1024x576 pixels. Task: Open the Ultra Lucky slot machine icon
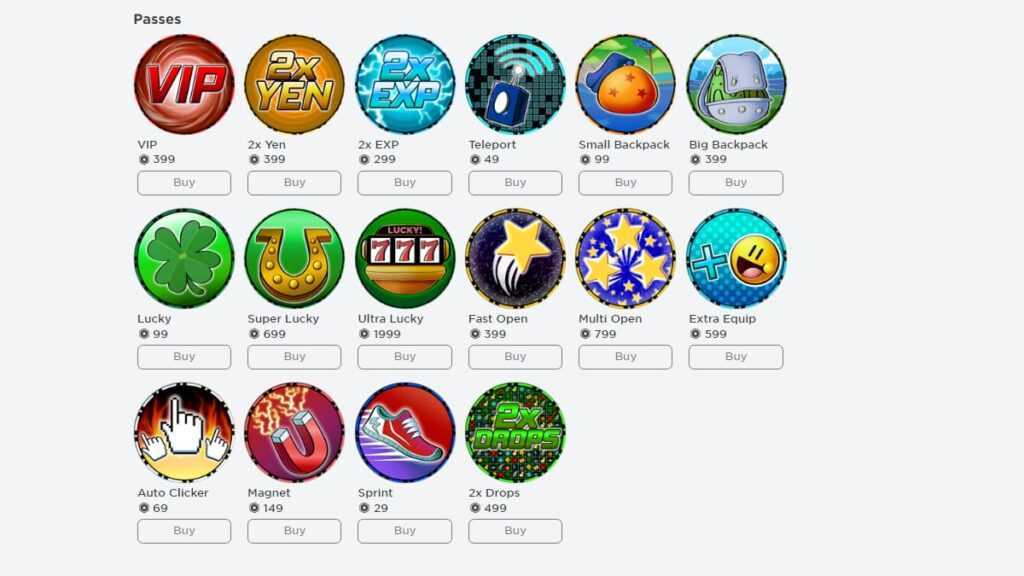click(405, 259)
